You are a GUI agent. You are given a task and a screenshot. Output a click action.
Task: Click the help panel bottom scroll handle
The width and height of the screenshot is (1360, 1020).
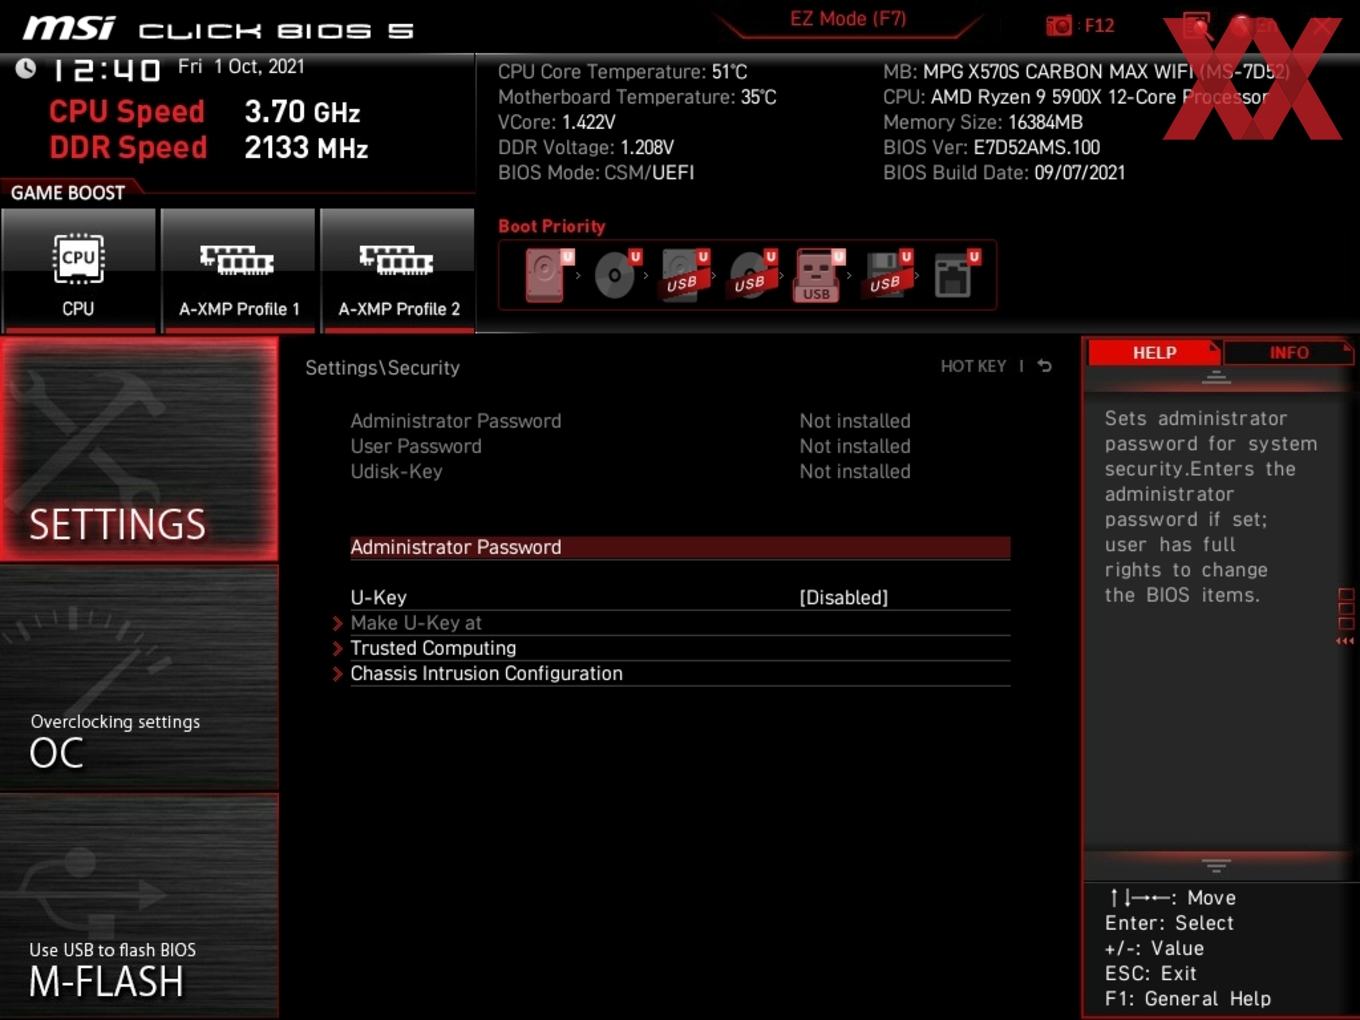tap(1216, 865)
